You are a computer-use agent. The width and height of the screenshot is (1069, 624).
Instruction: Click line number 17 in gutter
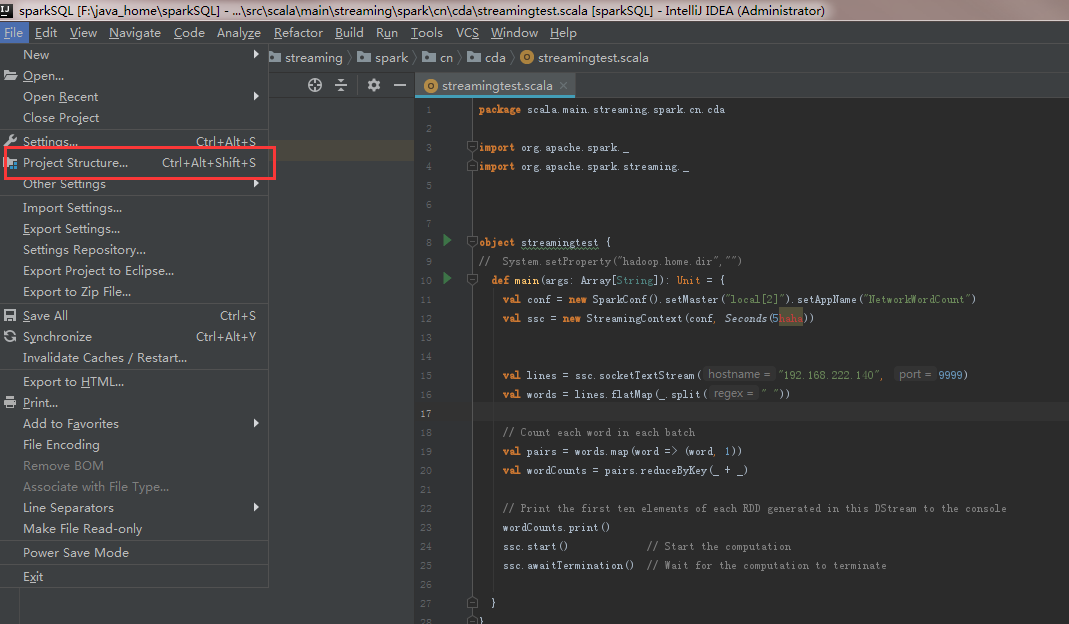425,413
